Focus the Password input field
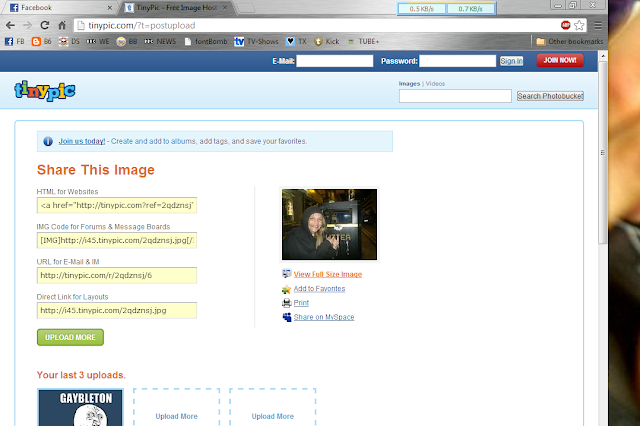This screenshot has height=426, width=640. tap(458, 61)
